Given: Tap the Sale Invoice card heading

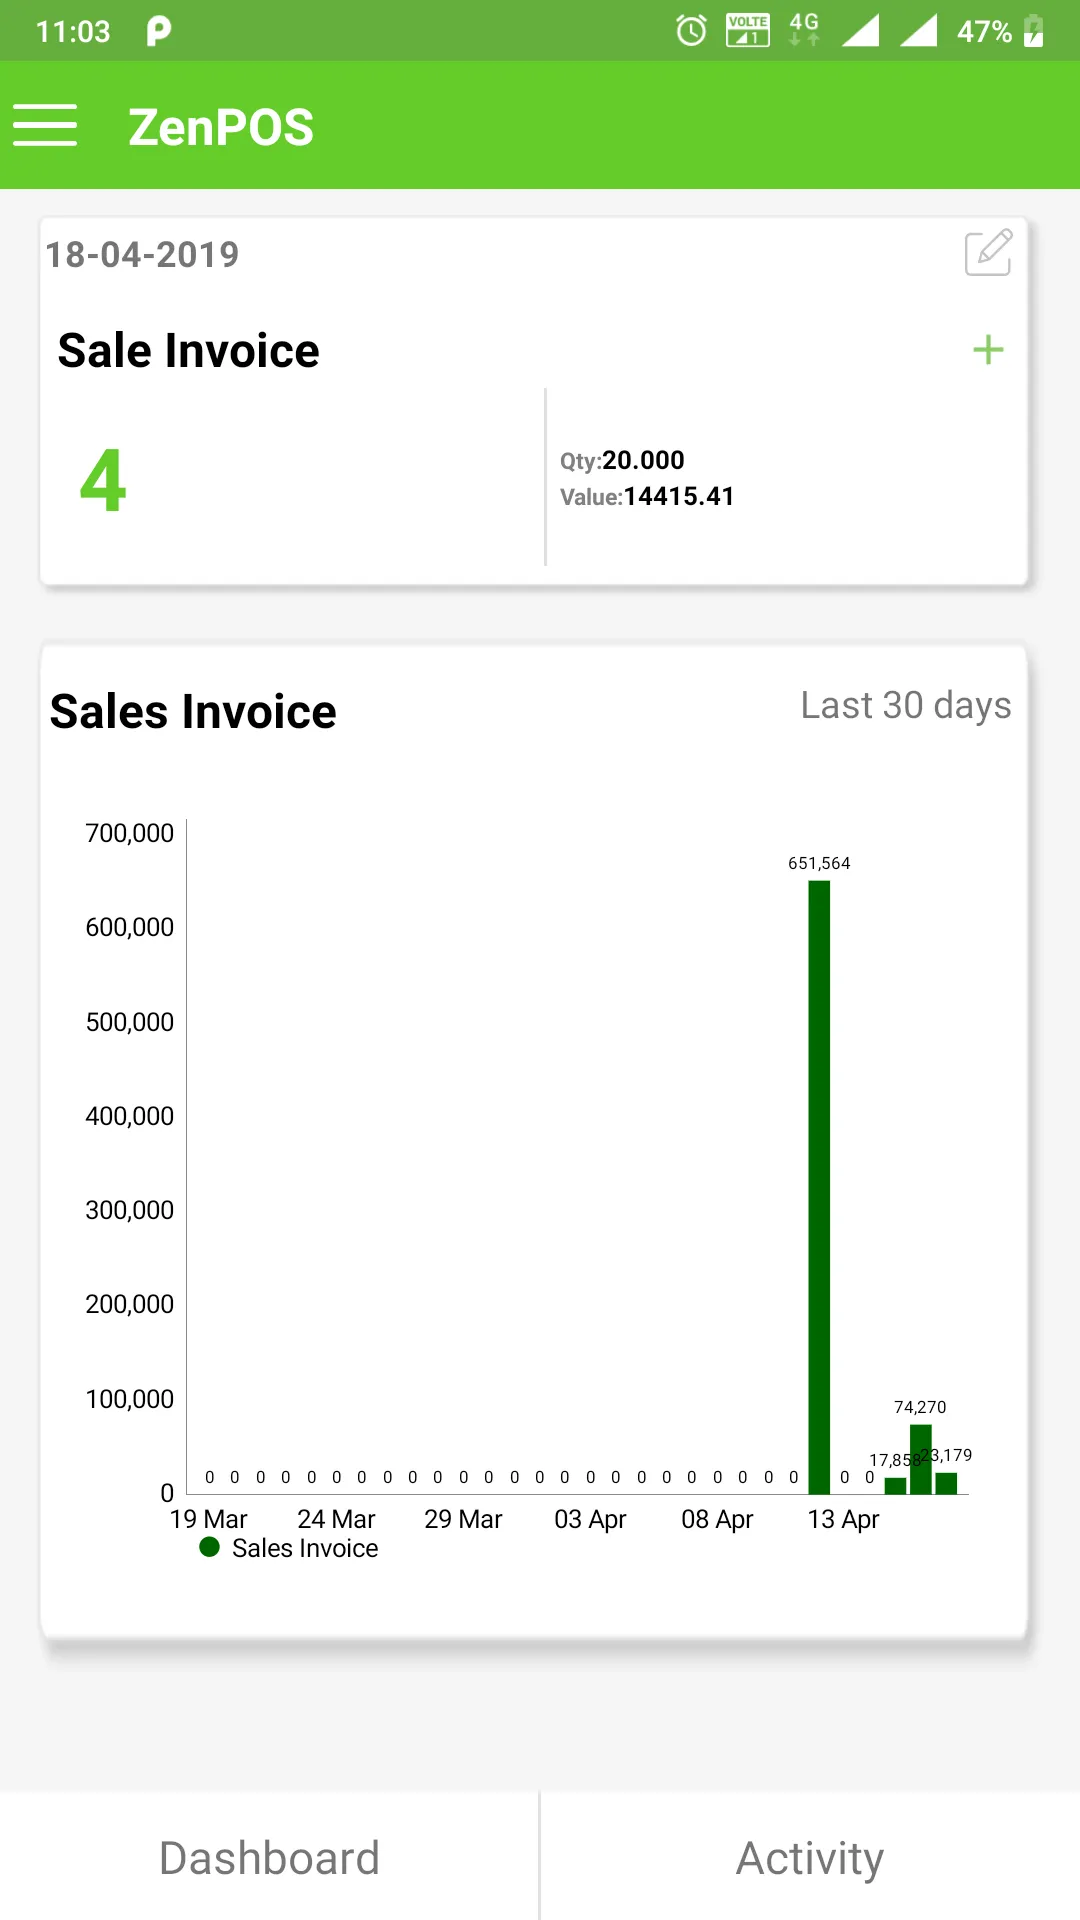Looking at the screenshot, I should [189, 351].
